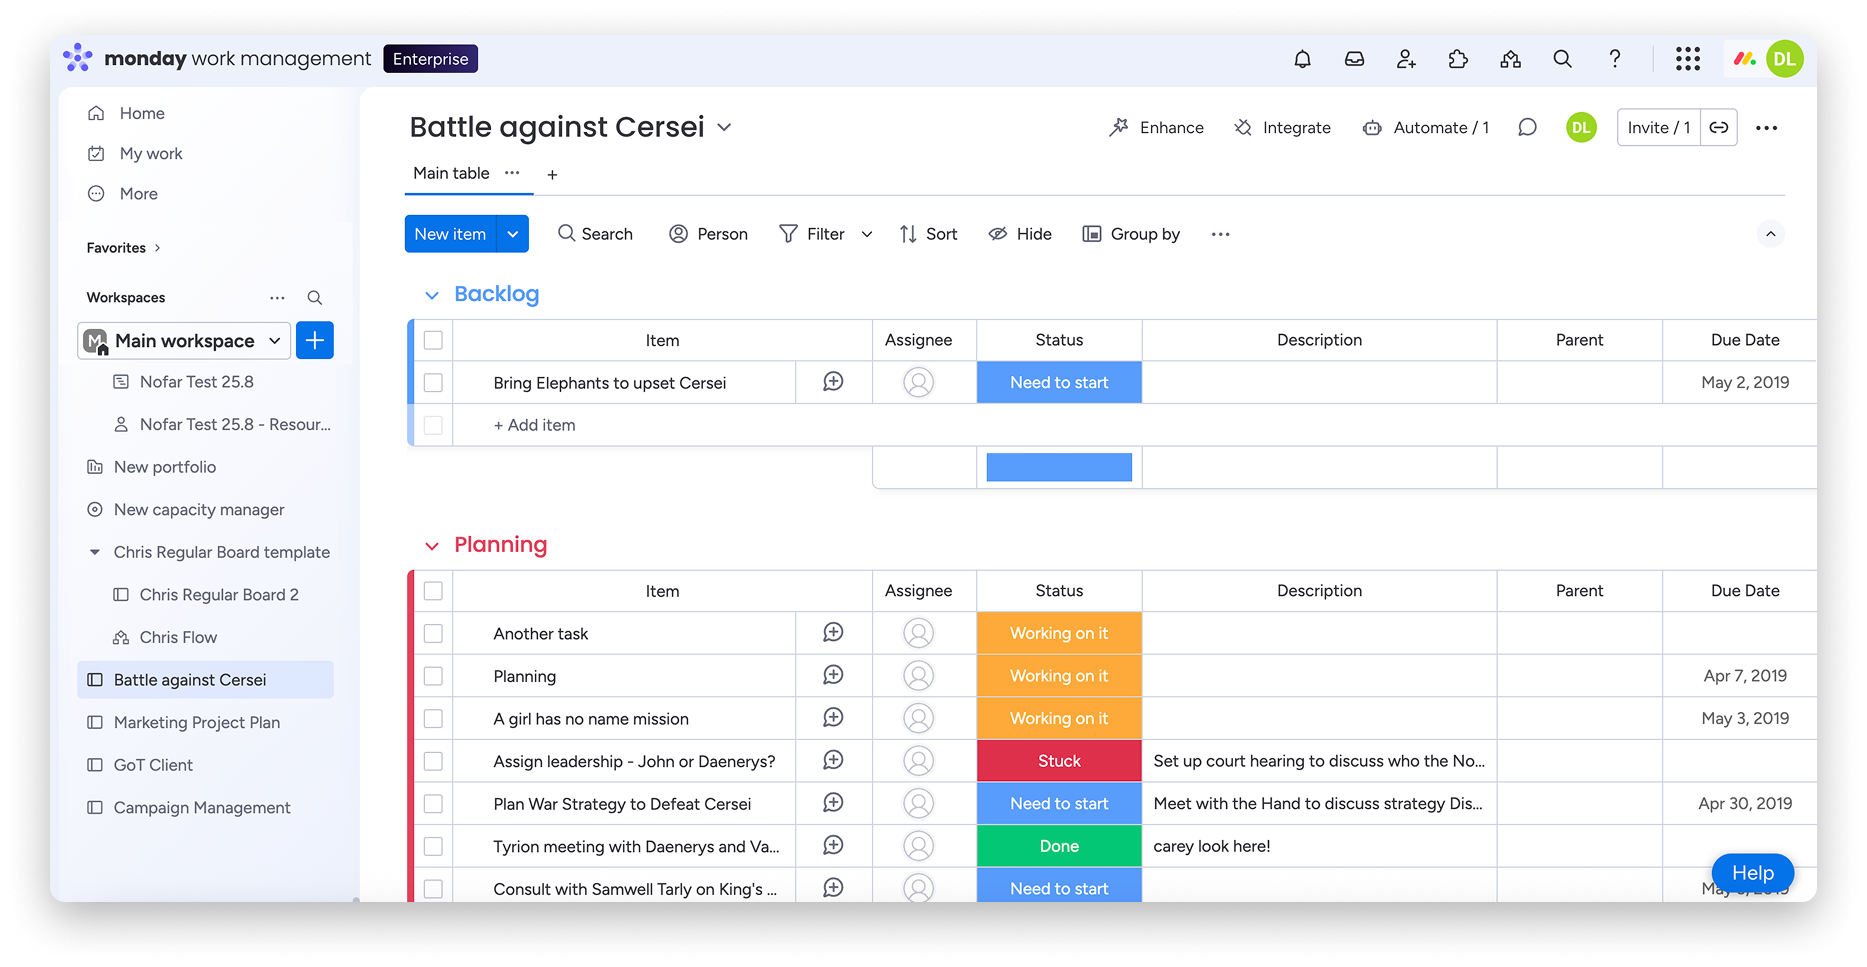Open conversation for A girl has no name mission

(833, 718)
